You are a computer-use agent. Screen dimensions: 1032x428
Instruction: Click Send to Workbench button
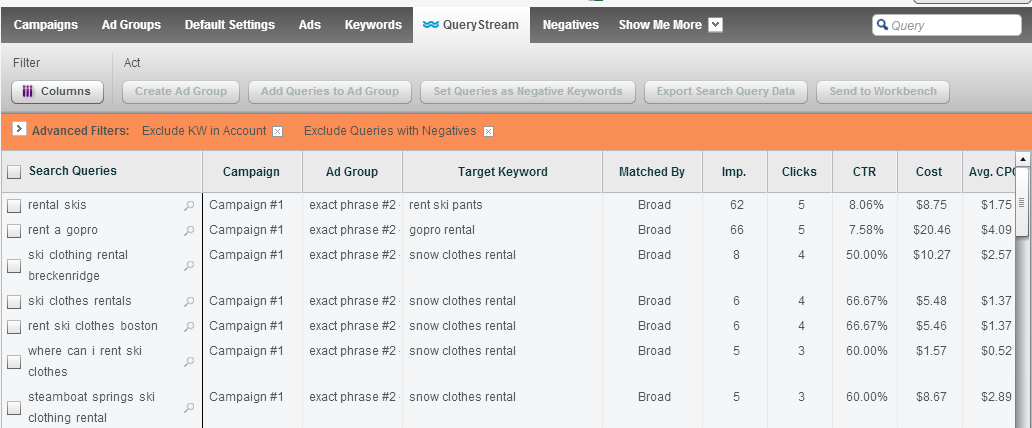pyautogui.click(x=883, y=92)
